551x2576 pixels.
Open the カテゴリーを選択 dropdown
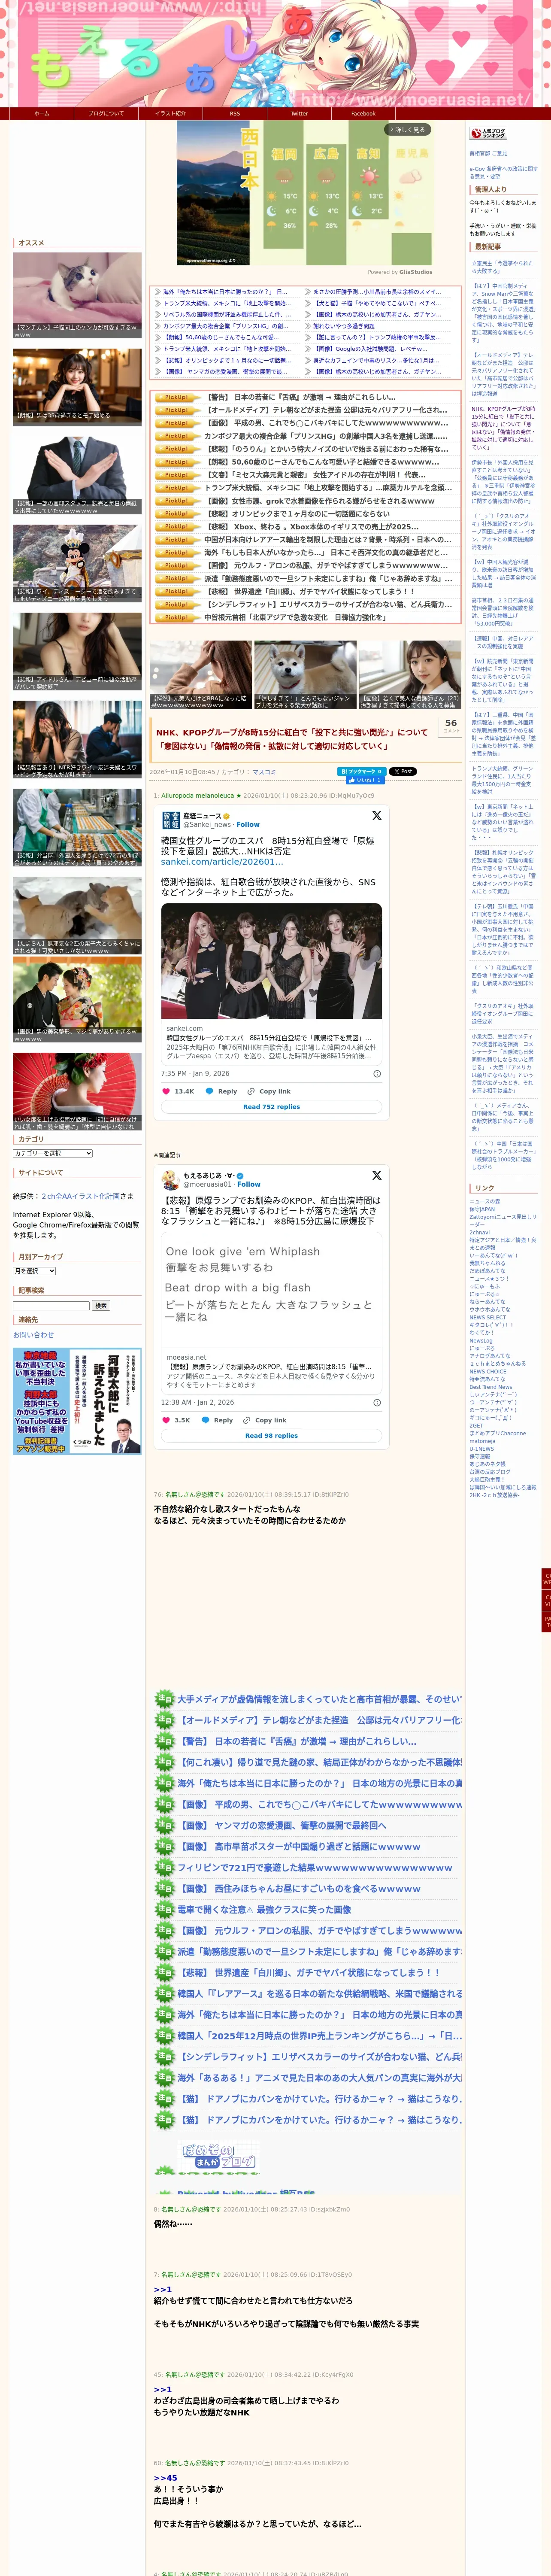coord(53,1153)
